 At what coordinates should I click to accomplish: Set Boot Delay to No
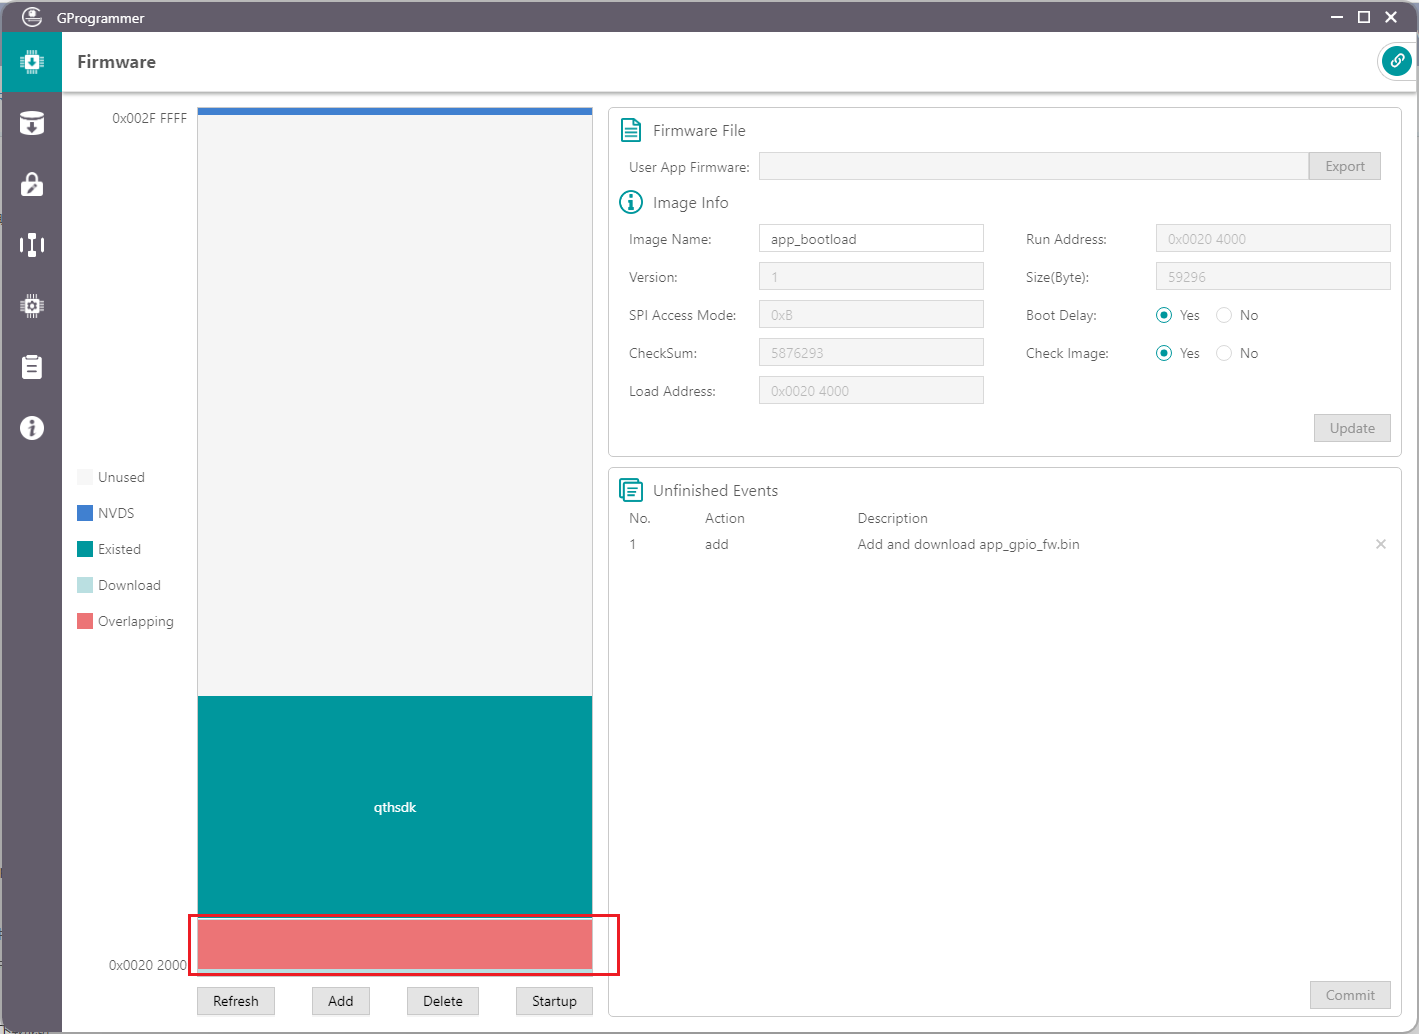(1224, 315)
